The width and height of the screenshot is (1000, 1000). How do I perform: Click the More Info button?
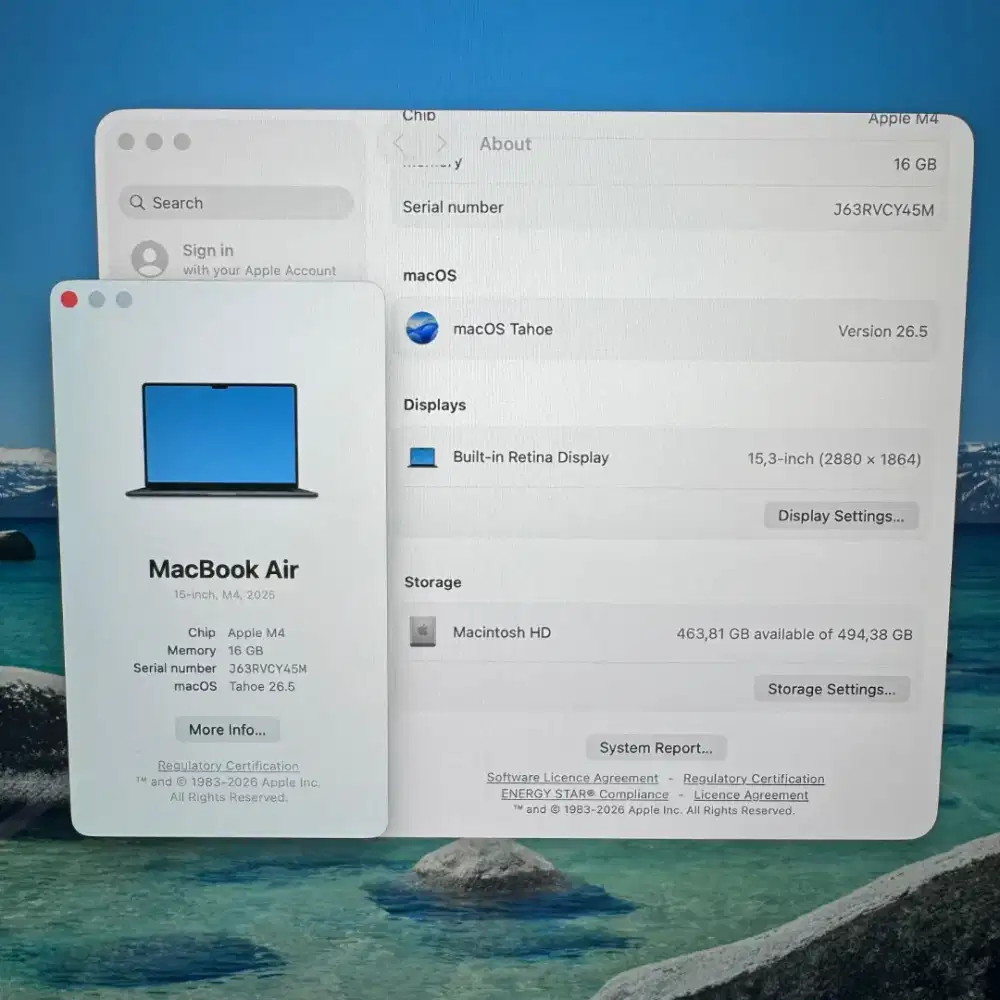click(x=227, y=730)
